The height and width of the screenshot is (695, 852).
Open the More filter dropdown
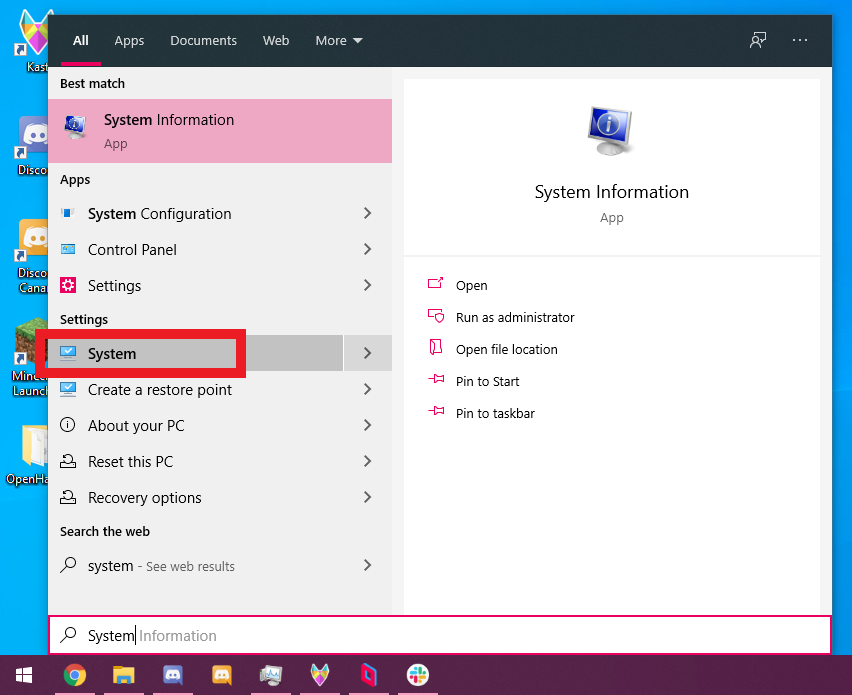[x=338, y=41]
